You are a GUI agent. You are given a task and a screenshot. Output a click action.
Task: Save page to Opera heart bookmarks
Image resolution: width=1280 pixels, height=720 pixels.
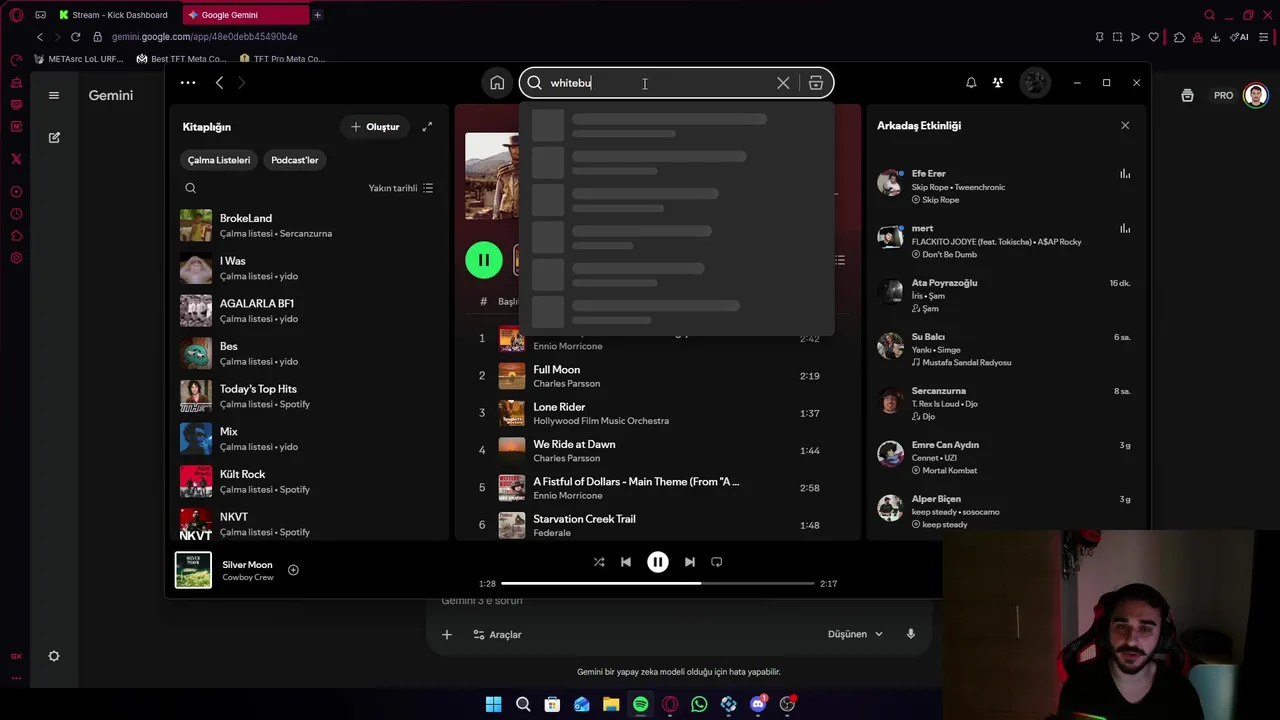pos(1153,37)
